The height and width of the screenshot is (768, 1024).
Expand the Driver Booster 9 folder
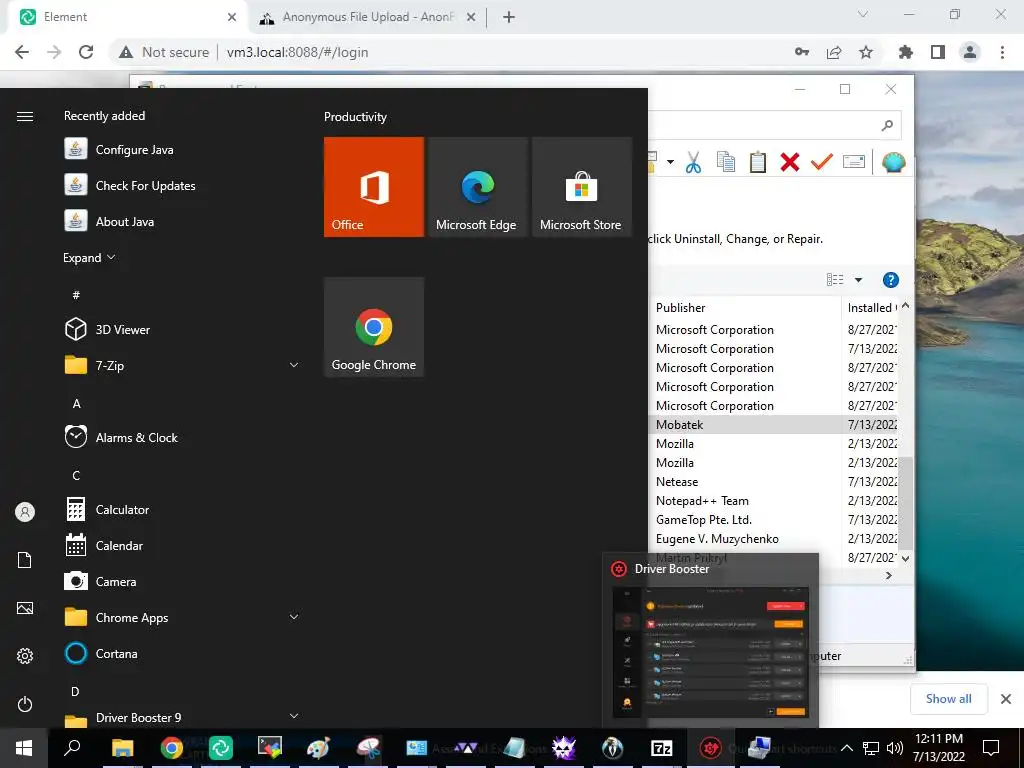point(294,716)
